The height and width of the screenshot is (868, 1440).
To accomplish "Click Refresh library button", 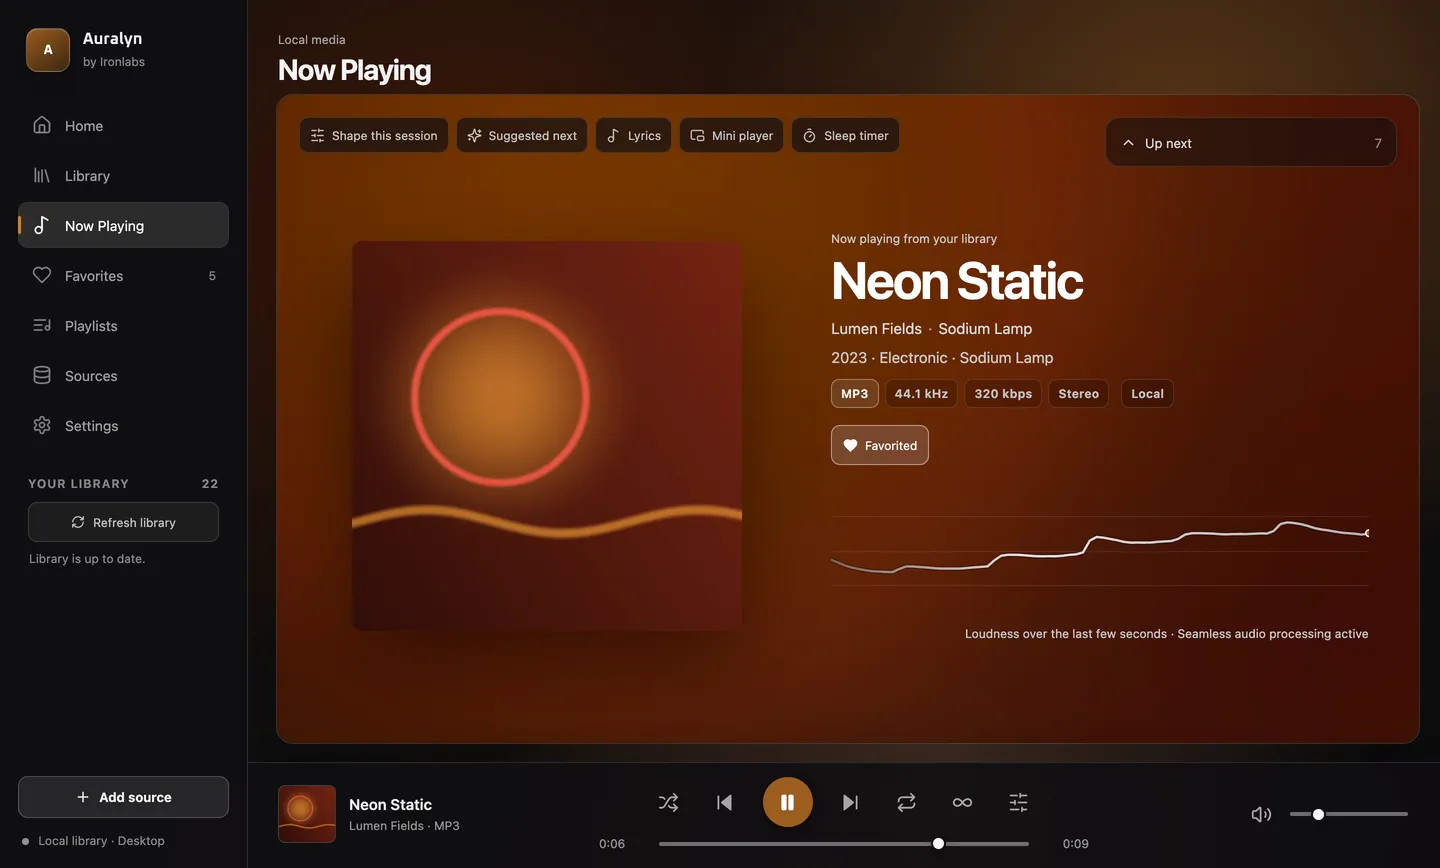I will click(x=123, y=522).
